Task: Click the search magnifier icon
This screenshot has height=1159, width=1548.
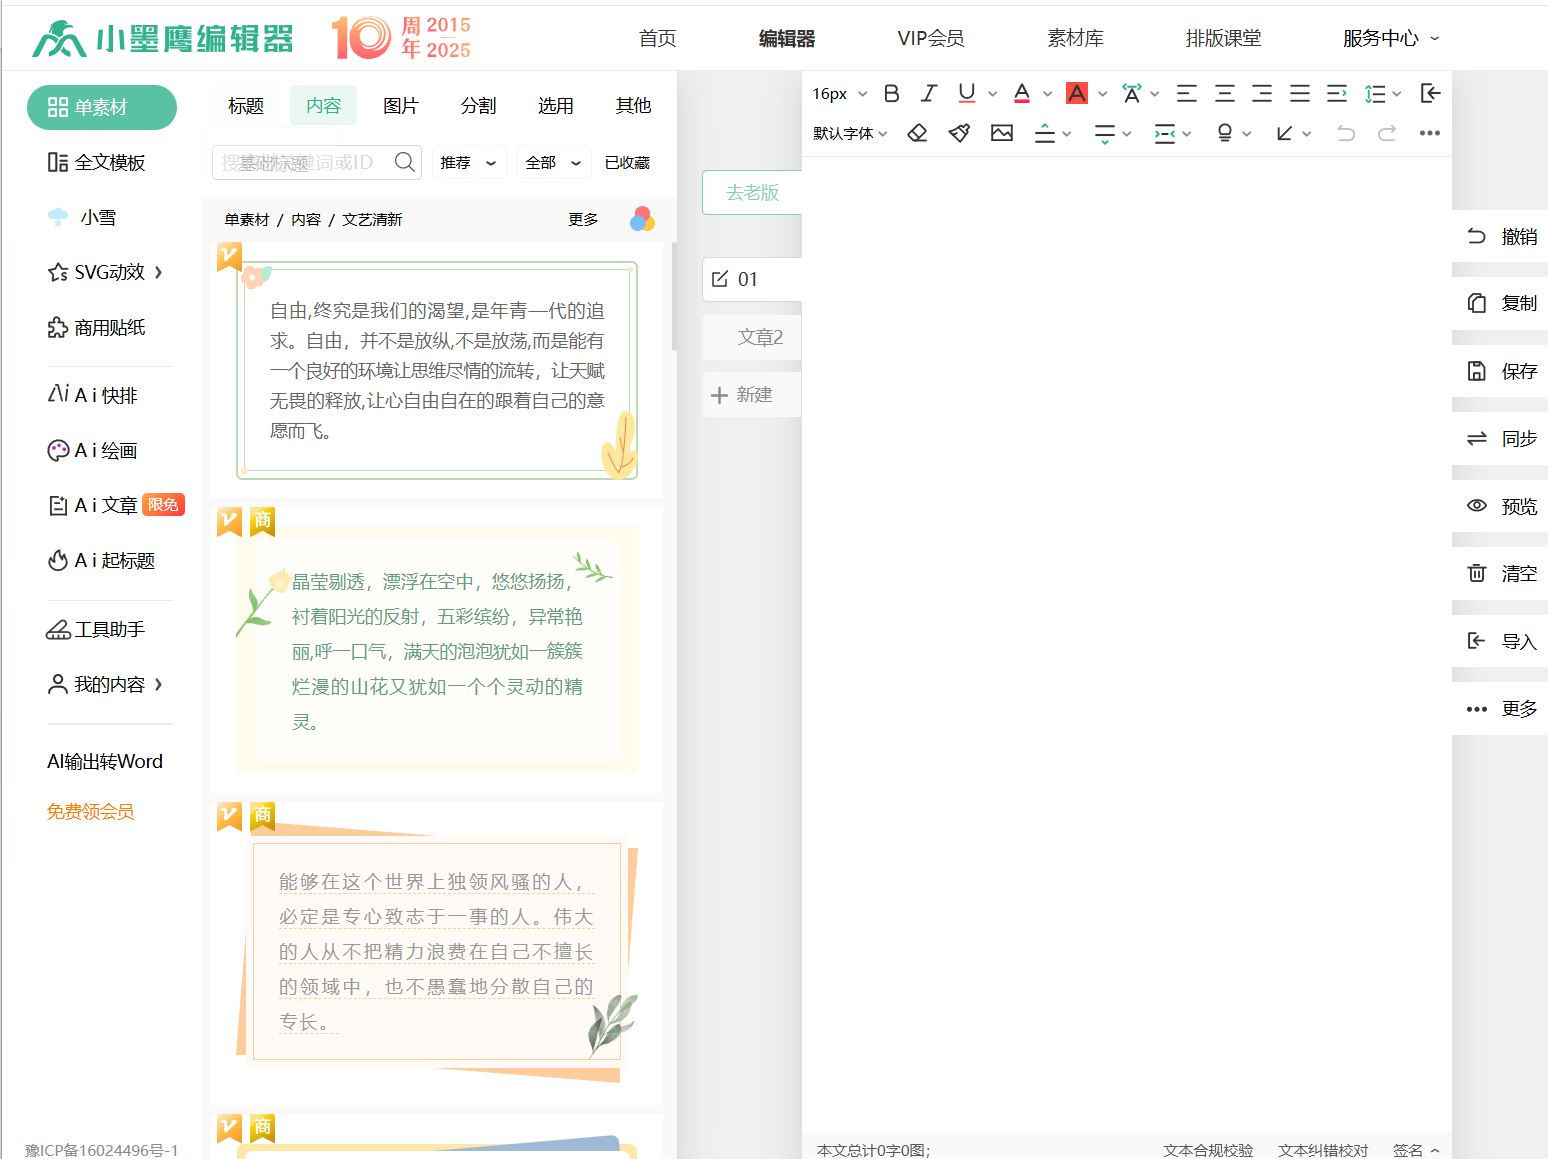Action: click(404, 162)
